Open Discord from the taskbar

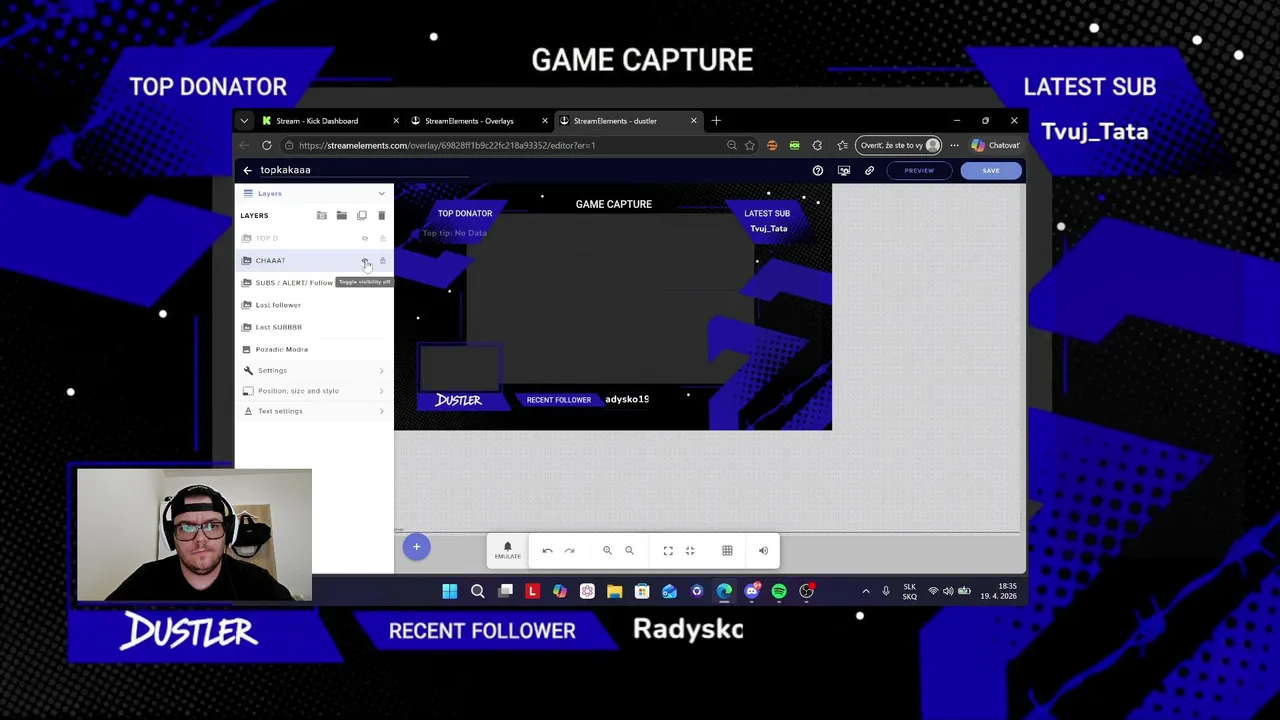[x=752, y=591]
